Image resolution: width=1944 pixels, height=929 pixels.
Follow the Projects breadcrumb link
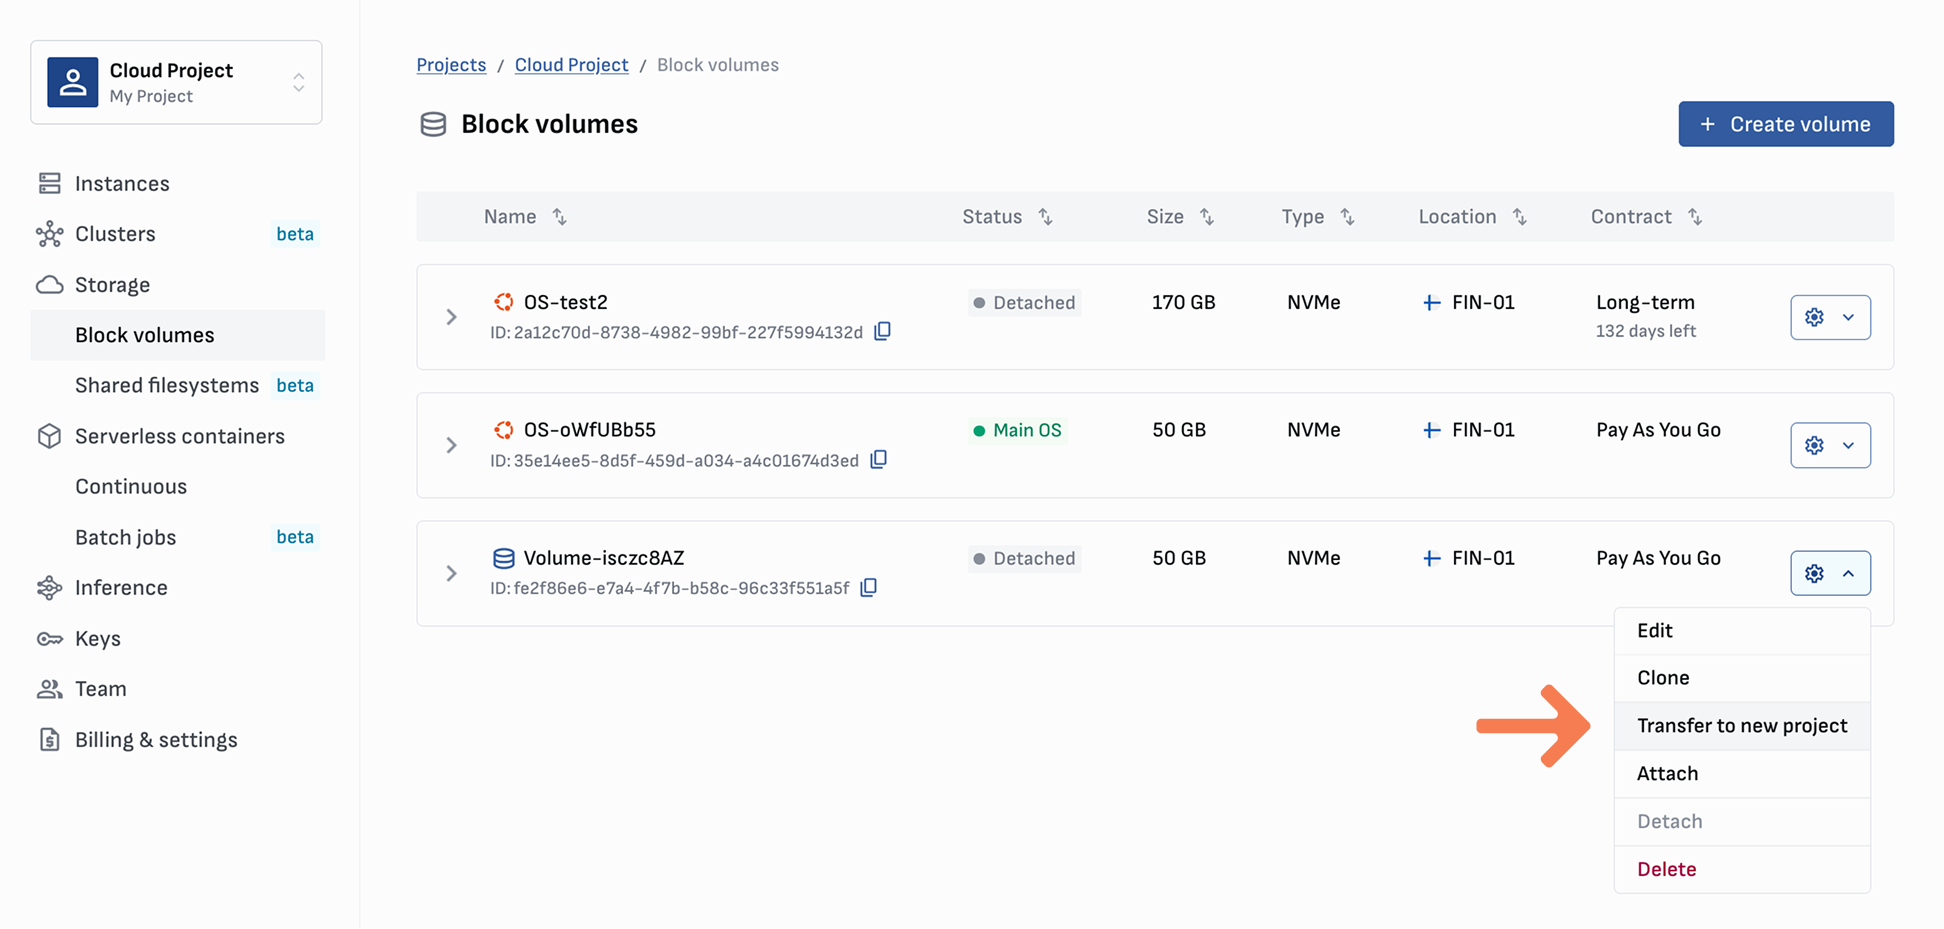451,65
